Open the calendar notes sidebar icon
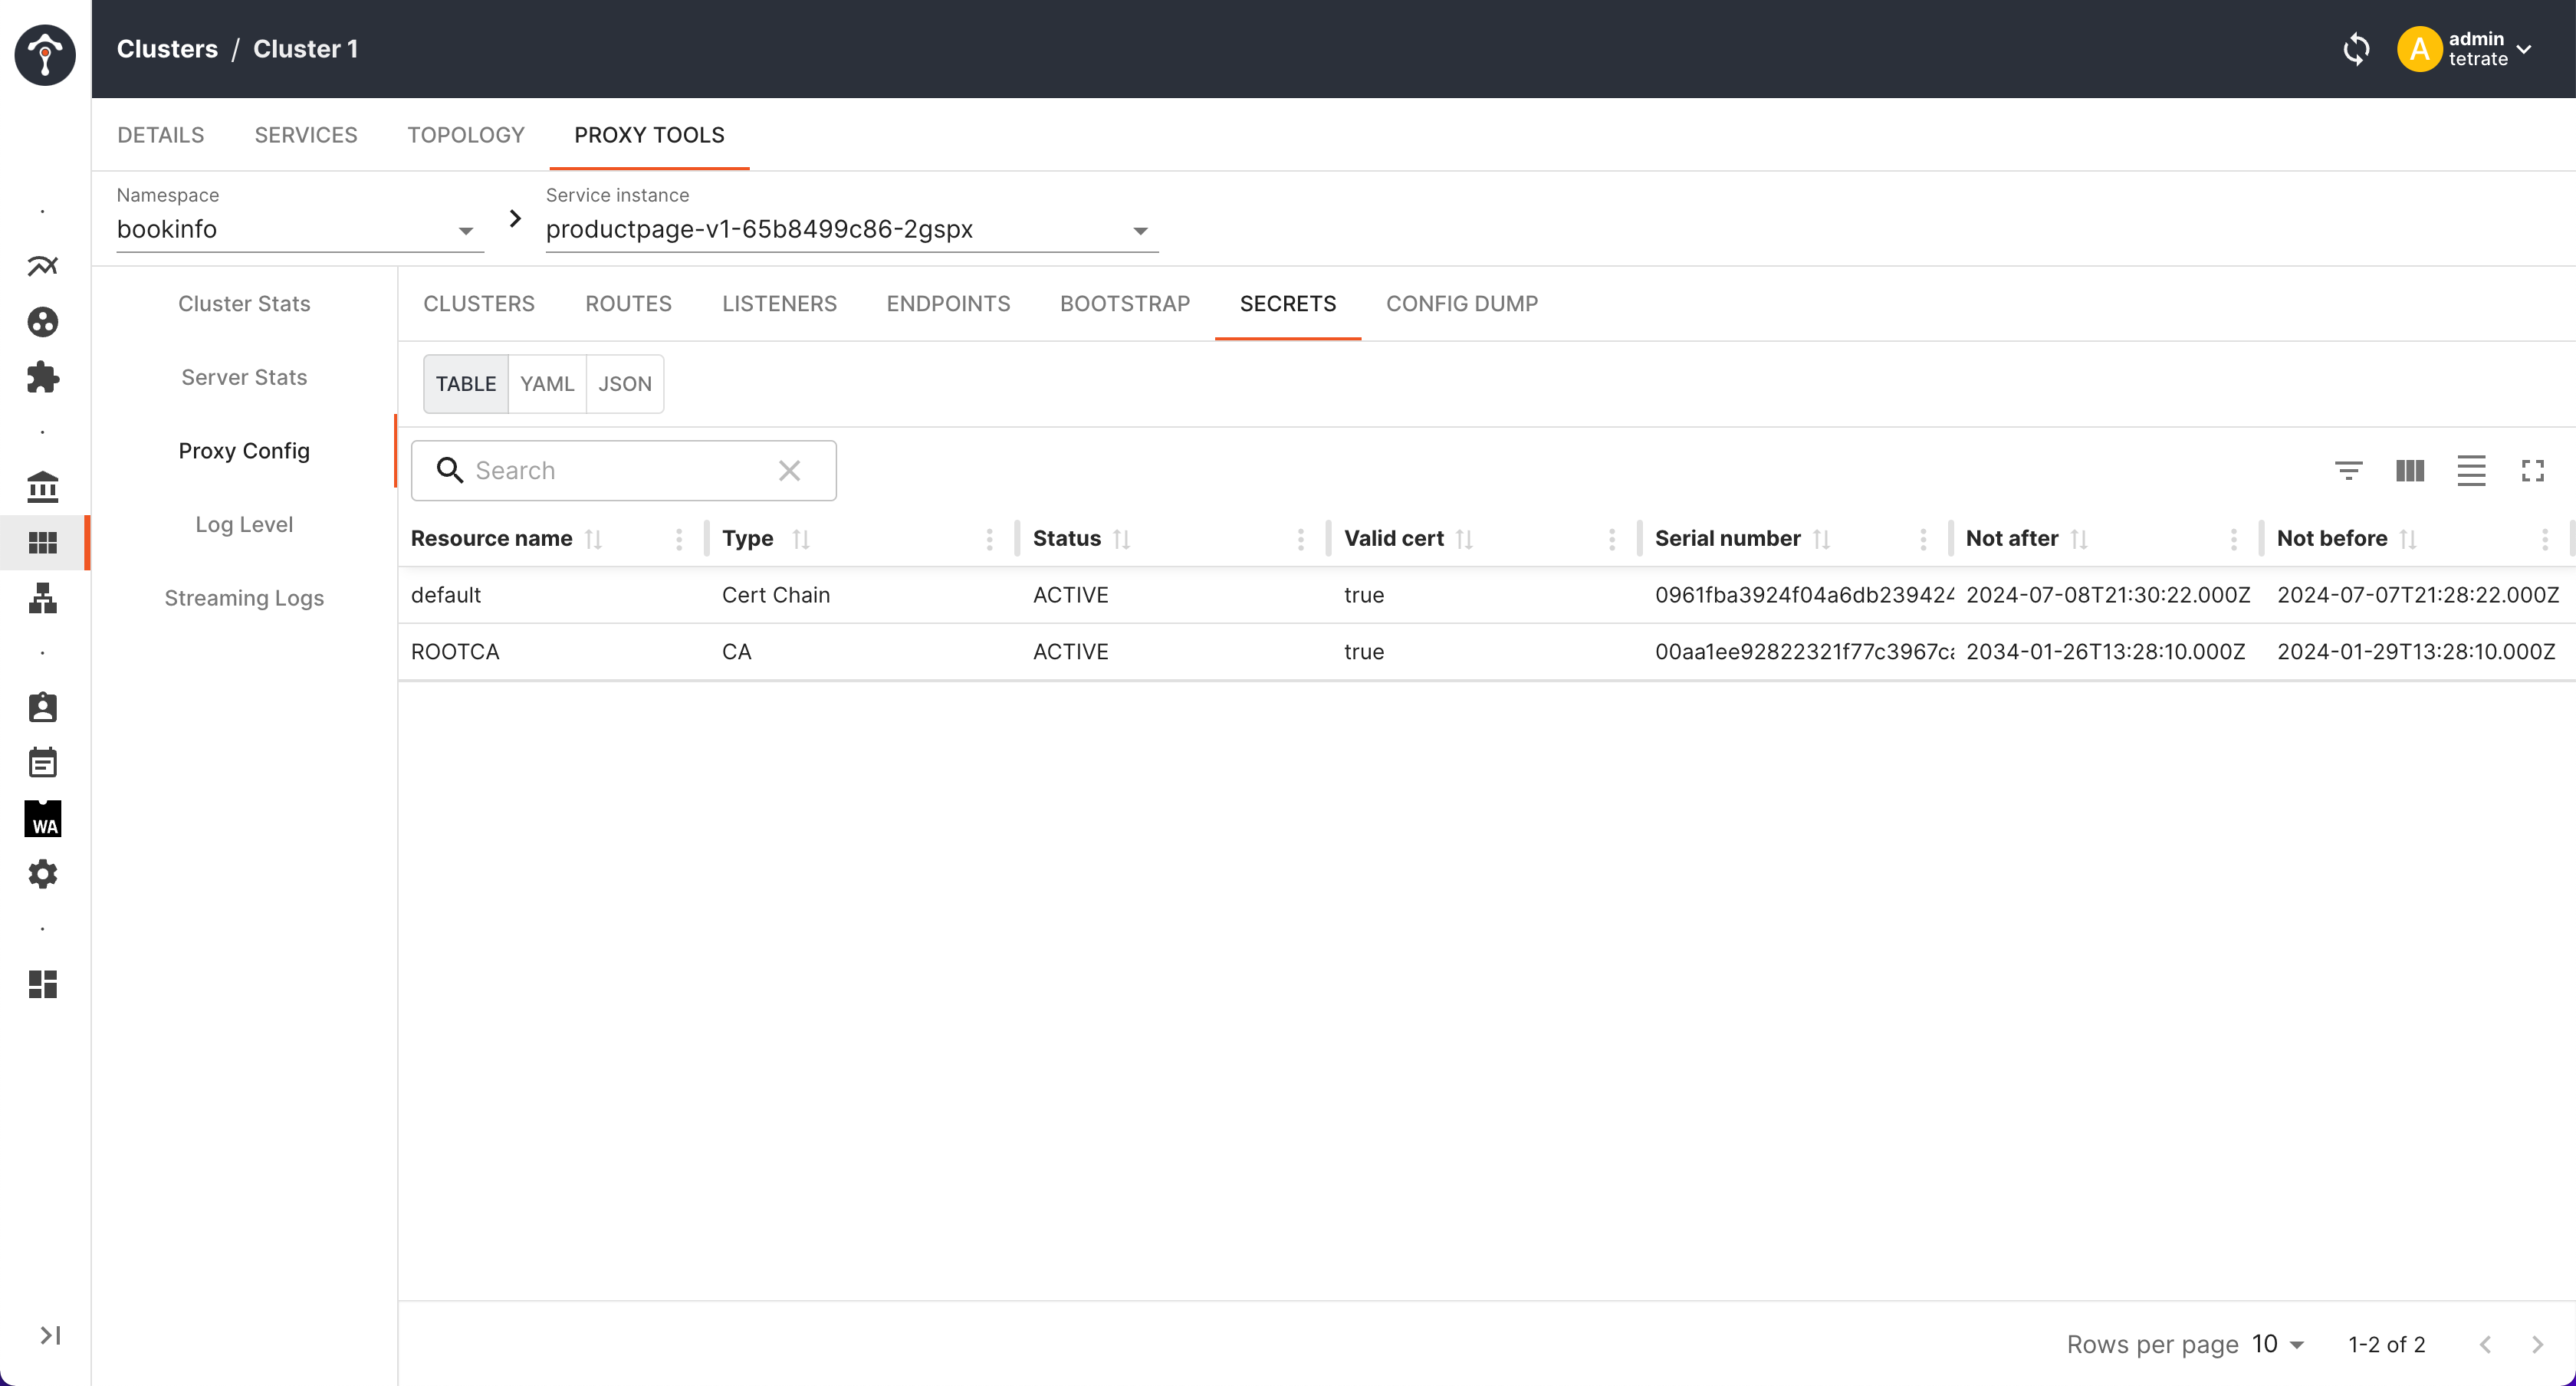Viewport: 2576px width, 1386px height. (x=43, y=763)
